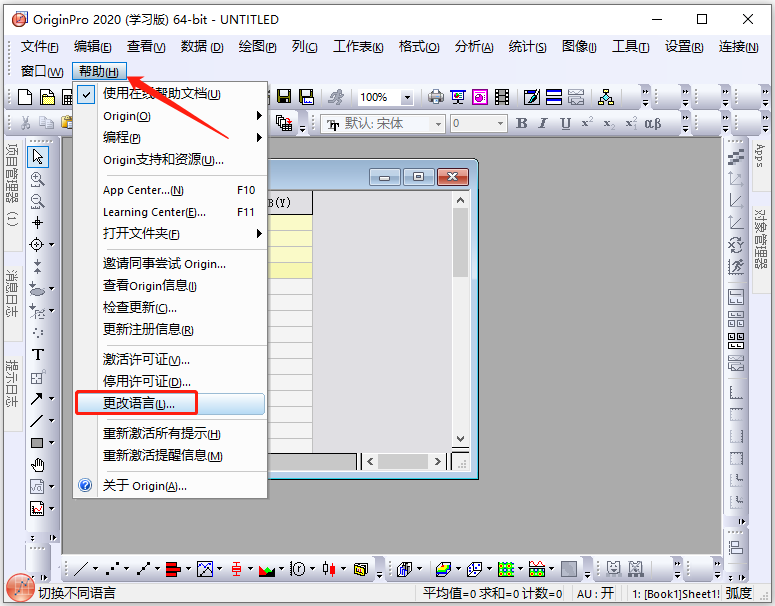Select the hand Pan tool
The height and width of the screenshot is (606, 775).
tap(38, 465)
